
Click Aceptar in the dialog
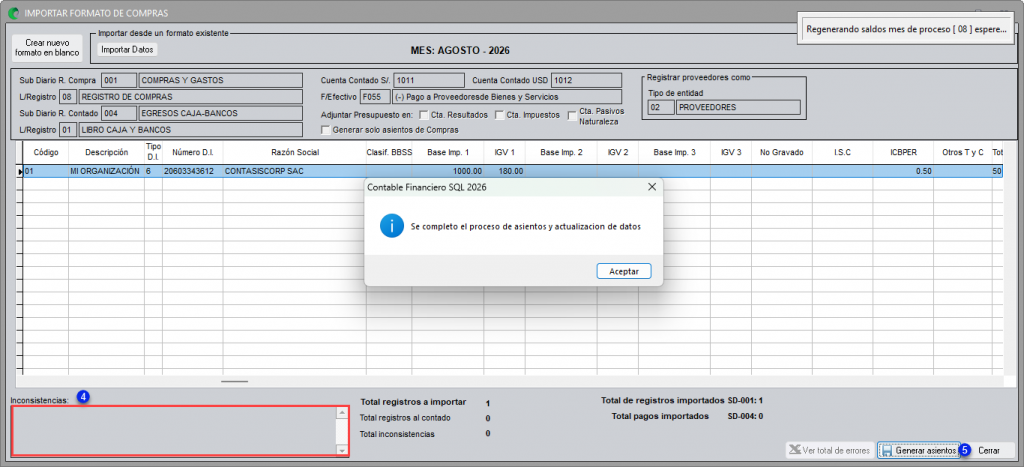624,270
